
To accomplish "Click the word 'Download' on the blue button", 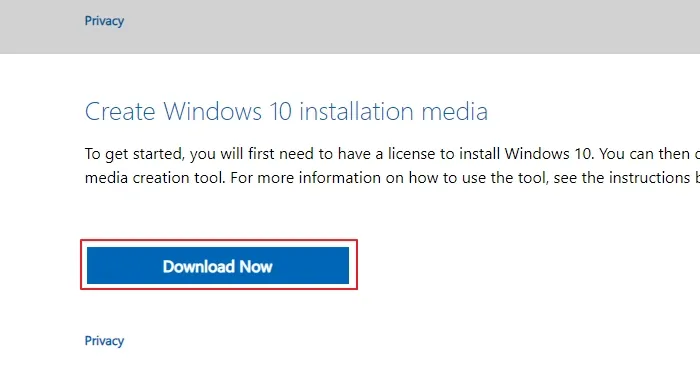I will tap(198, 266).
